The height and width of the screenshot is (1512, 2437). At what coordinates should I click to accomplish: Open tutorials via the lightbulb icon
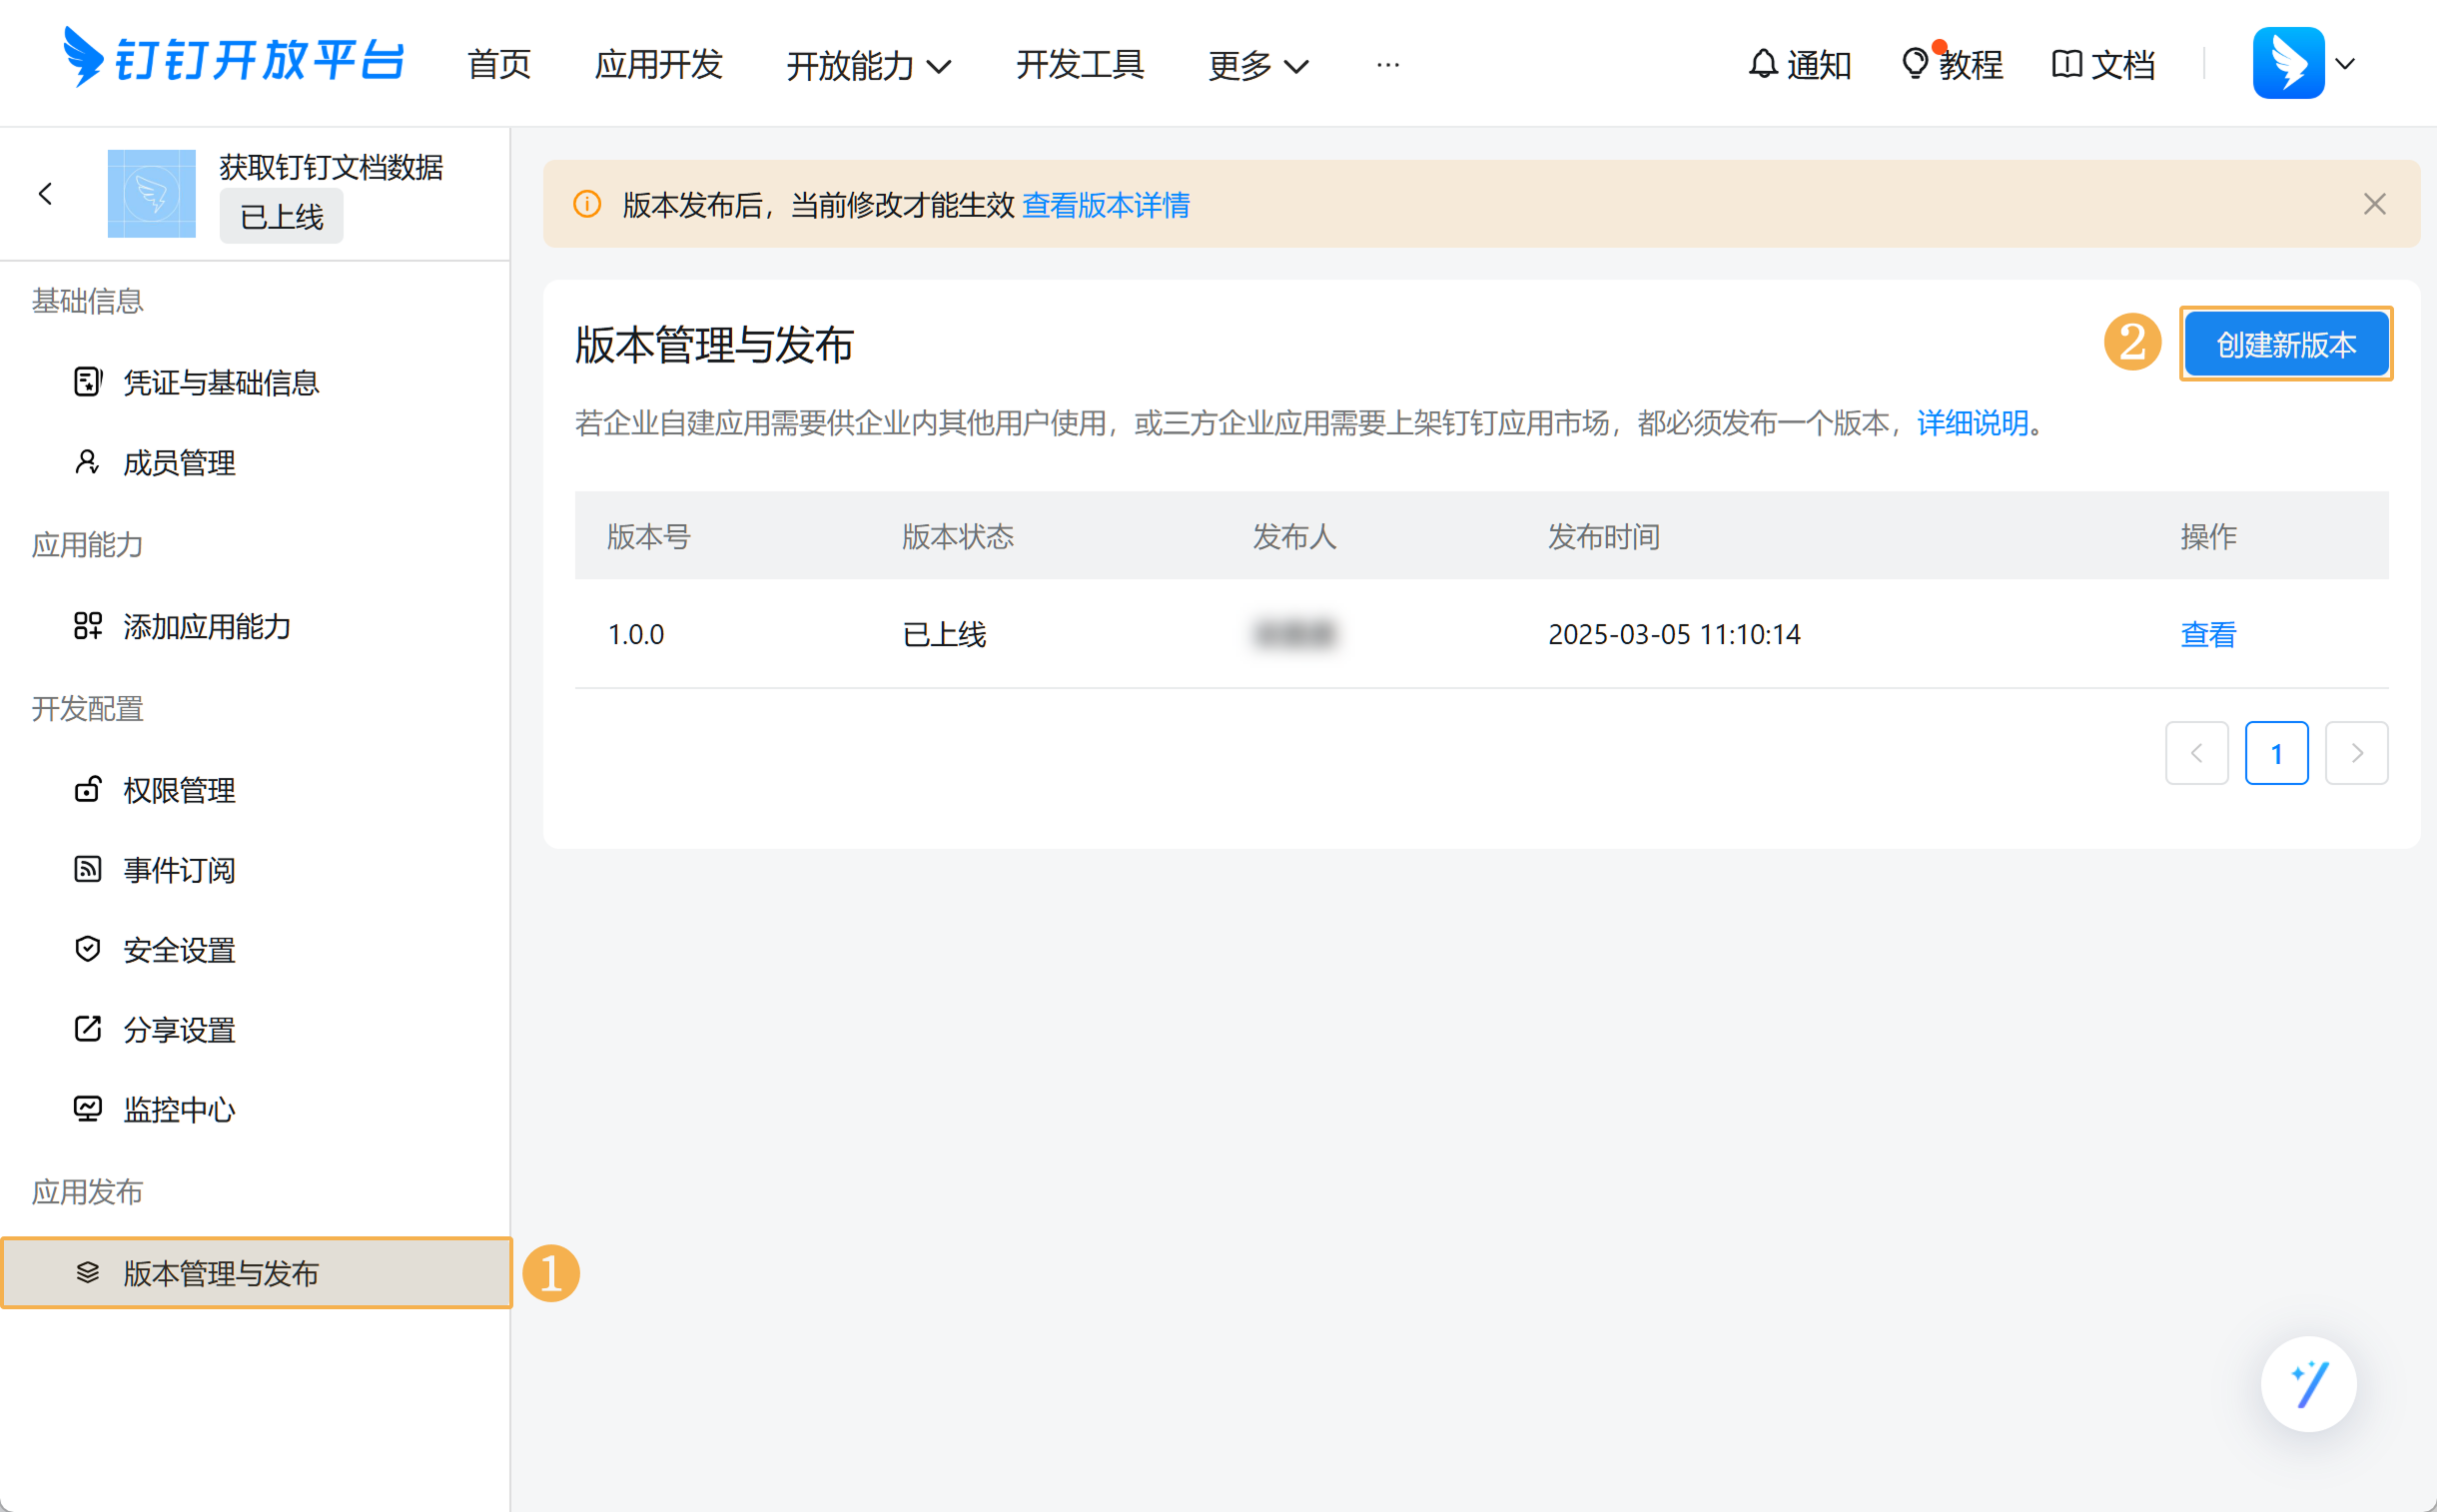point(1914,64)
